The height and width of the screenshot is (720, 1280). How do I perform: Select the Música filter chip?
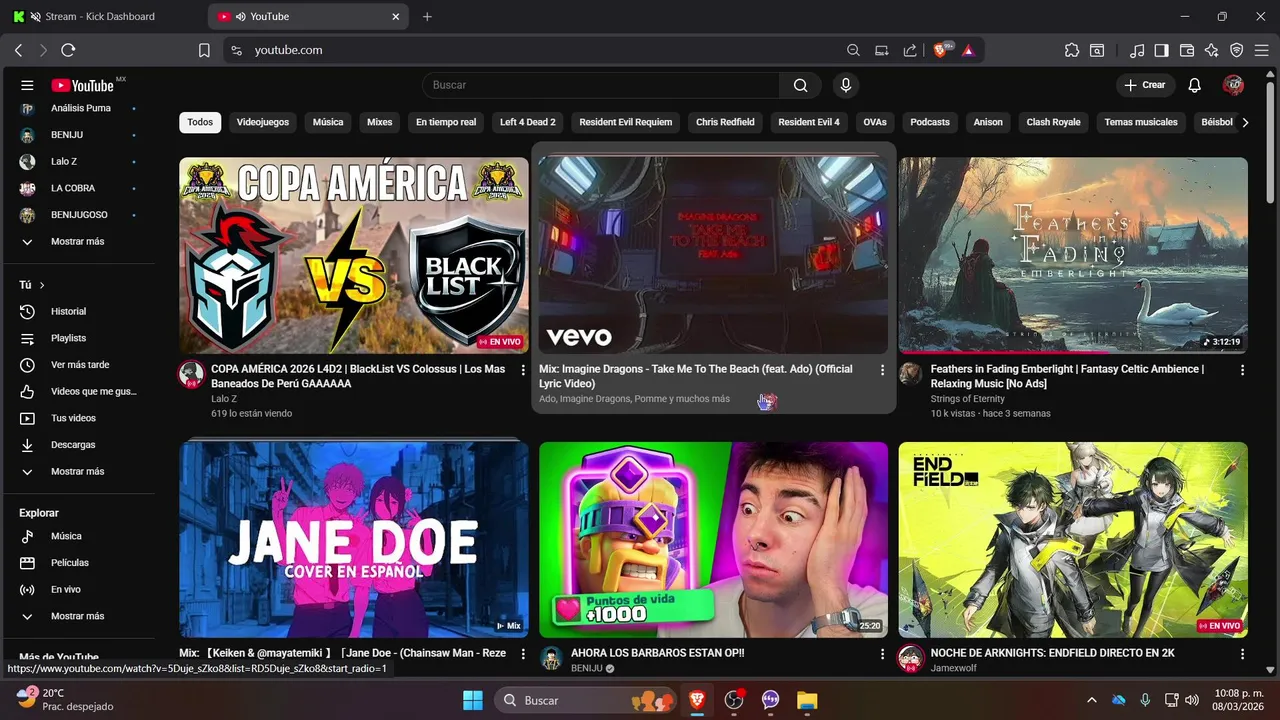[x=328, y=122]
